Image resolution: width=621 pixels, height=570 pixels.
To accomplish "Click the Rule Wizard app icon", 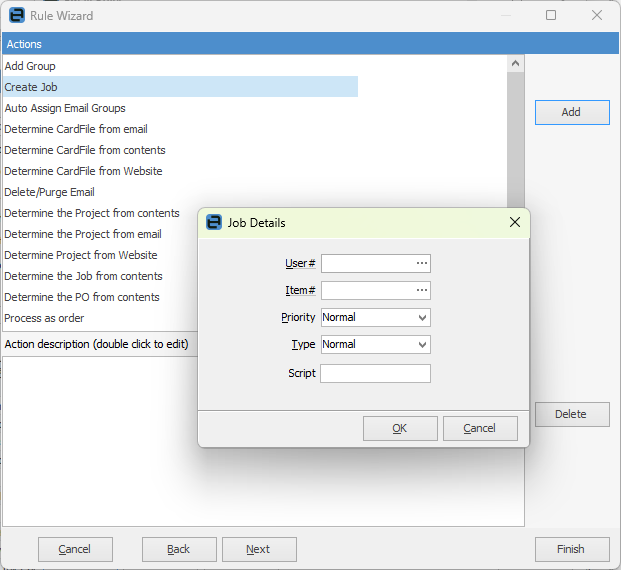I will click(17, 16).
